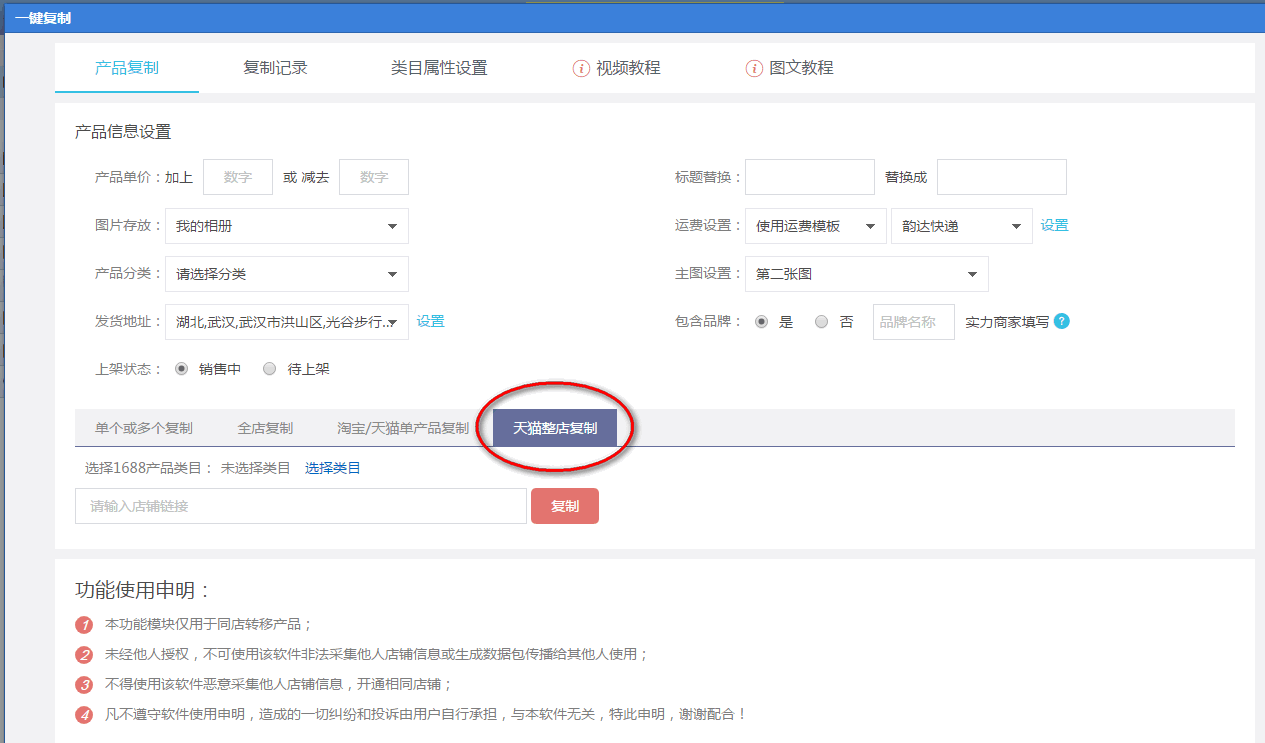Open the 复制记录 tab
This screenshot has height=743, width=1265.
point(275,68)
